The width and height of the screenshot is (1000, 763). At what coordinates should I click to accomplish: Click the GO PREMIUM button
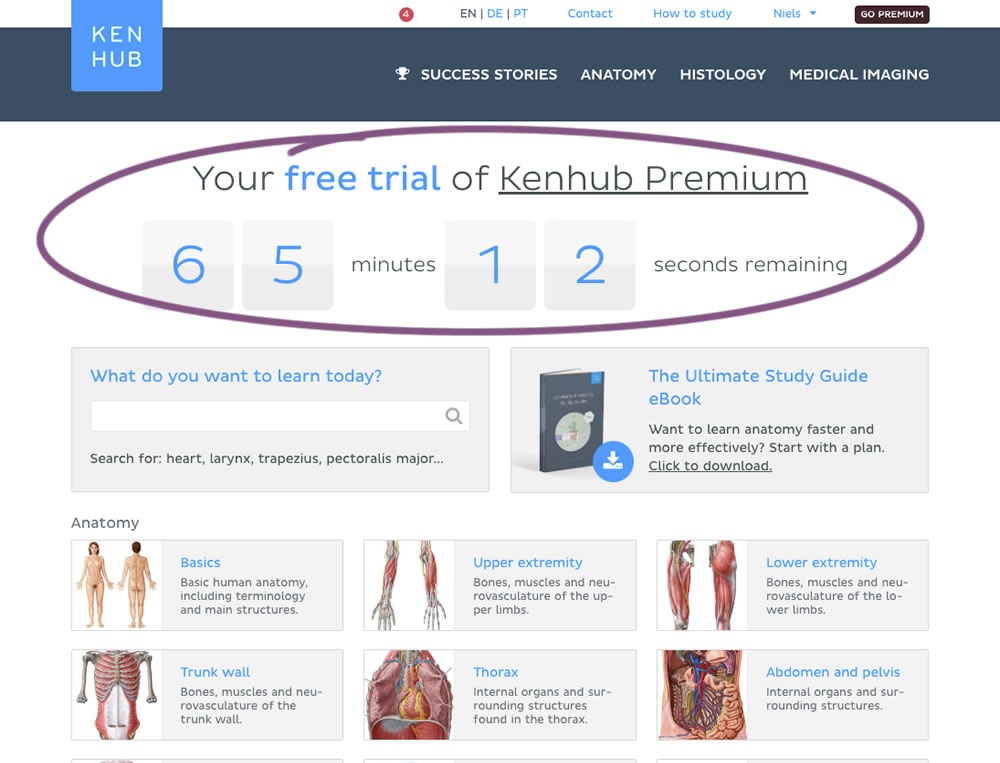892,14
